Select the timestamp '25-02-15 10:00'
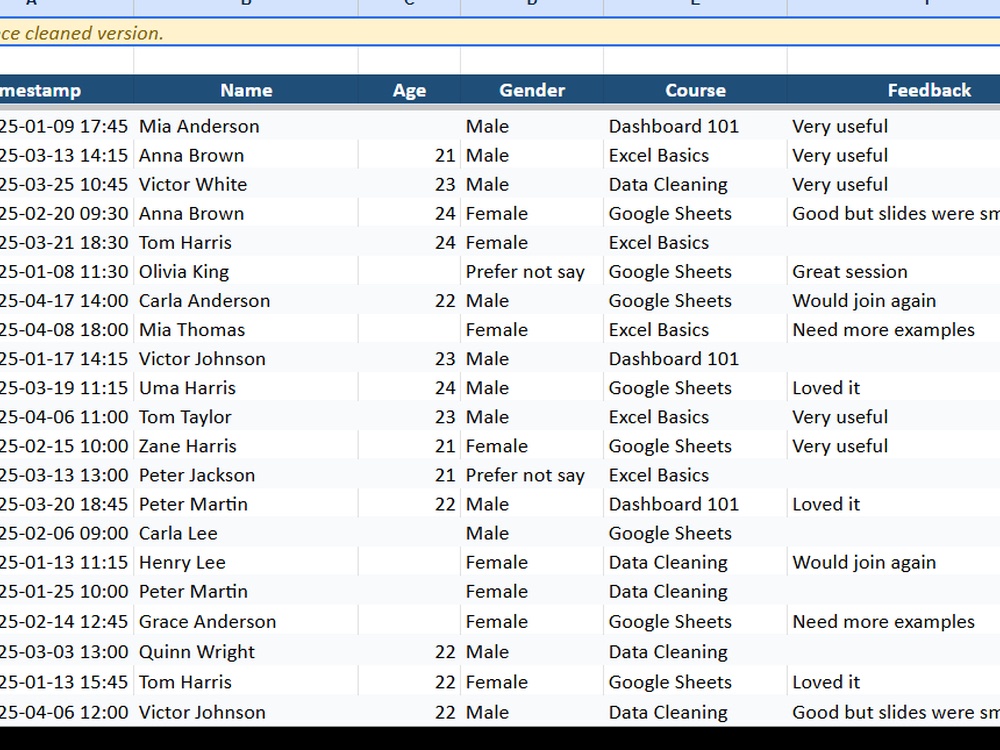 coord(64,446)
